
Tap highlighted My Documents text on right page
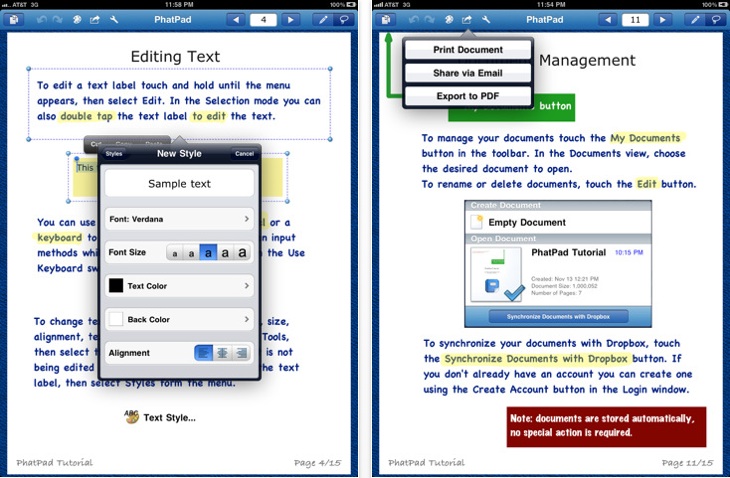click(x=645, y=138)
